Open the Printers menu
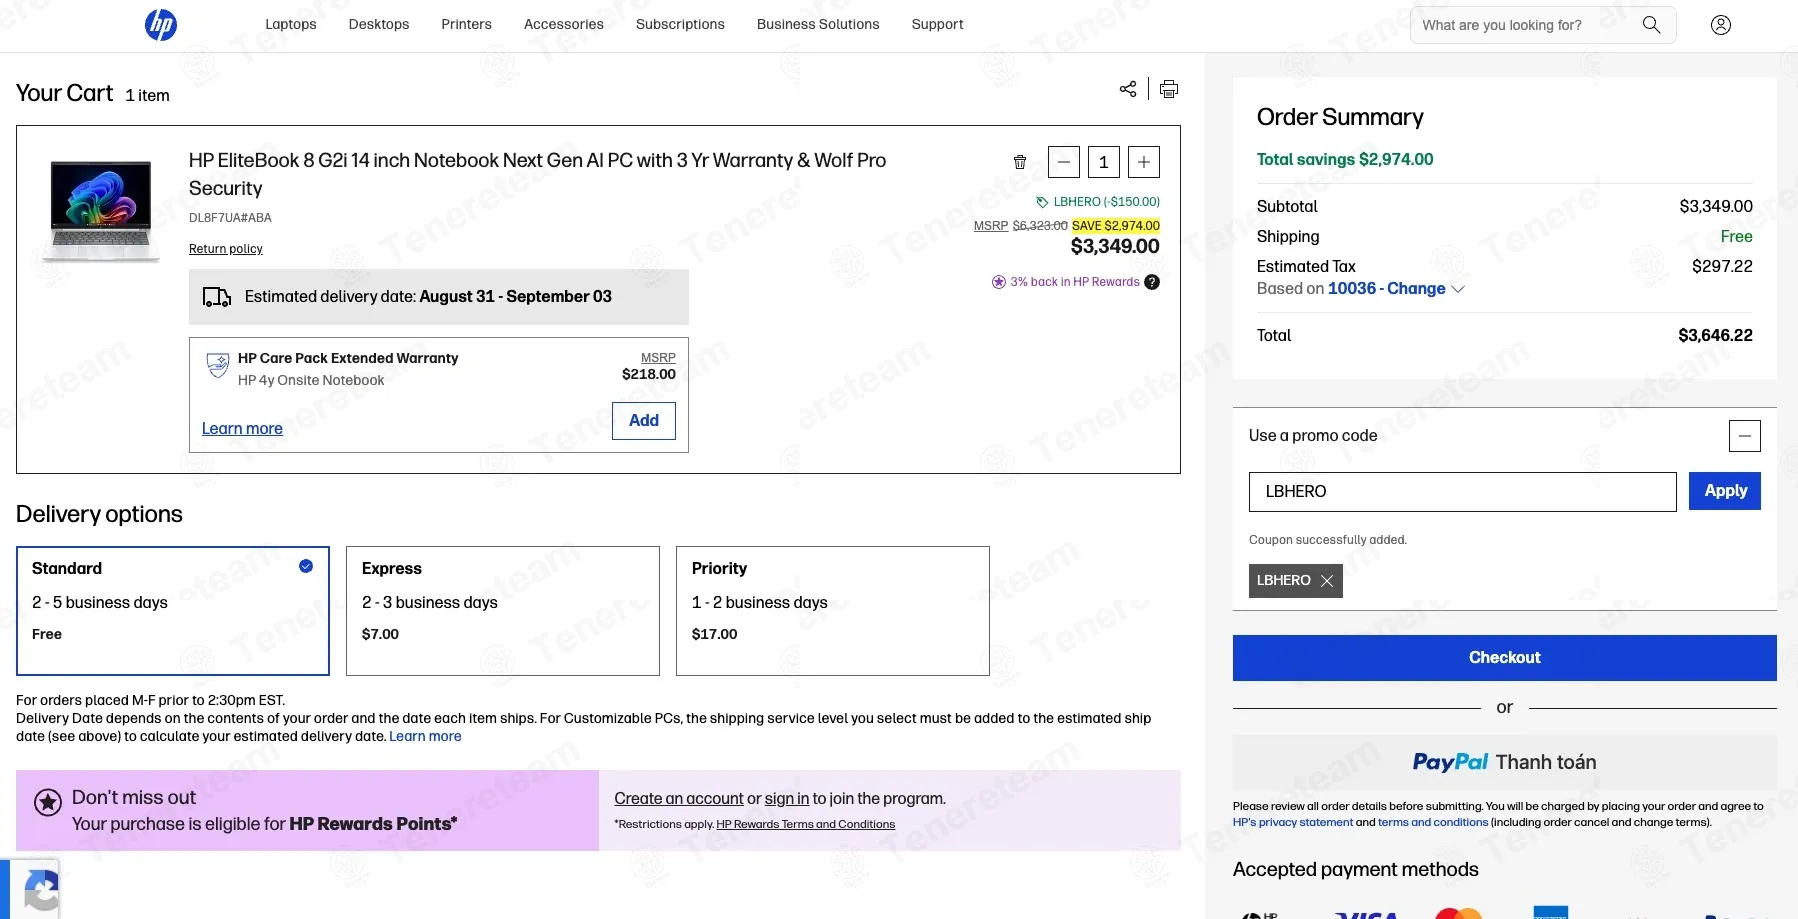Image resolution: width=1798 pixels, height=919 pixels. click(467, 24)
